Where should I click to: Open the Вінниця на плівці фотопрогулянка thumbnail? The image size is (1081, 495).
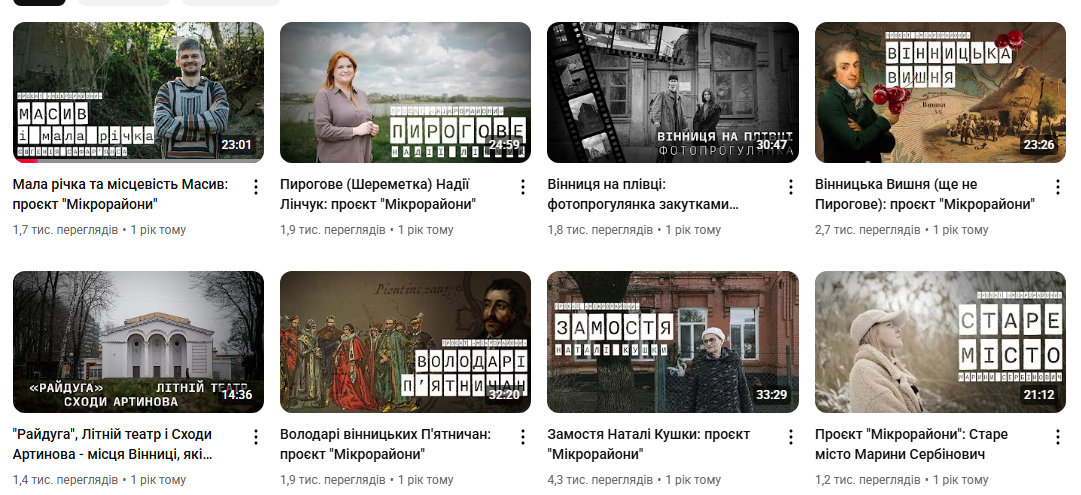click(x=673, y=92)
